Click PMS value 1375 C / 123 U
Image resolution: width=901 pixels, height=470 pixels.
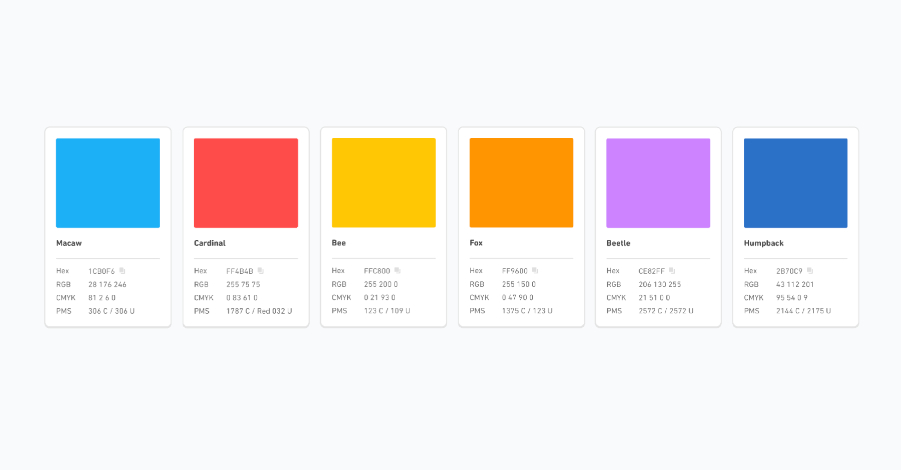[x=527, y=311]
